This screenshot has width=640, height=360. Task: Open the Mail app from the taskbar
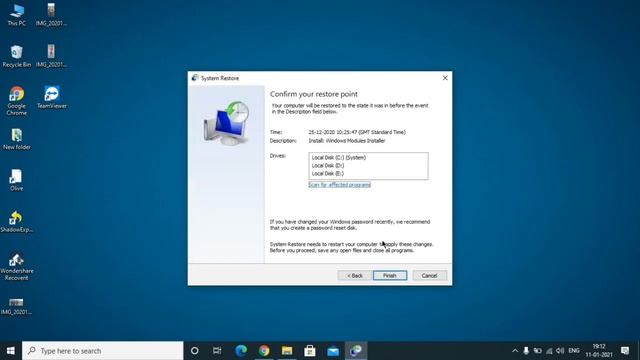click(x=333, y=351)
